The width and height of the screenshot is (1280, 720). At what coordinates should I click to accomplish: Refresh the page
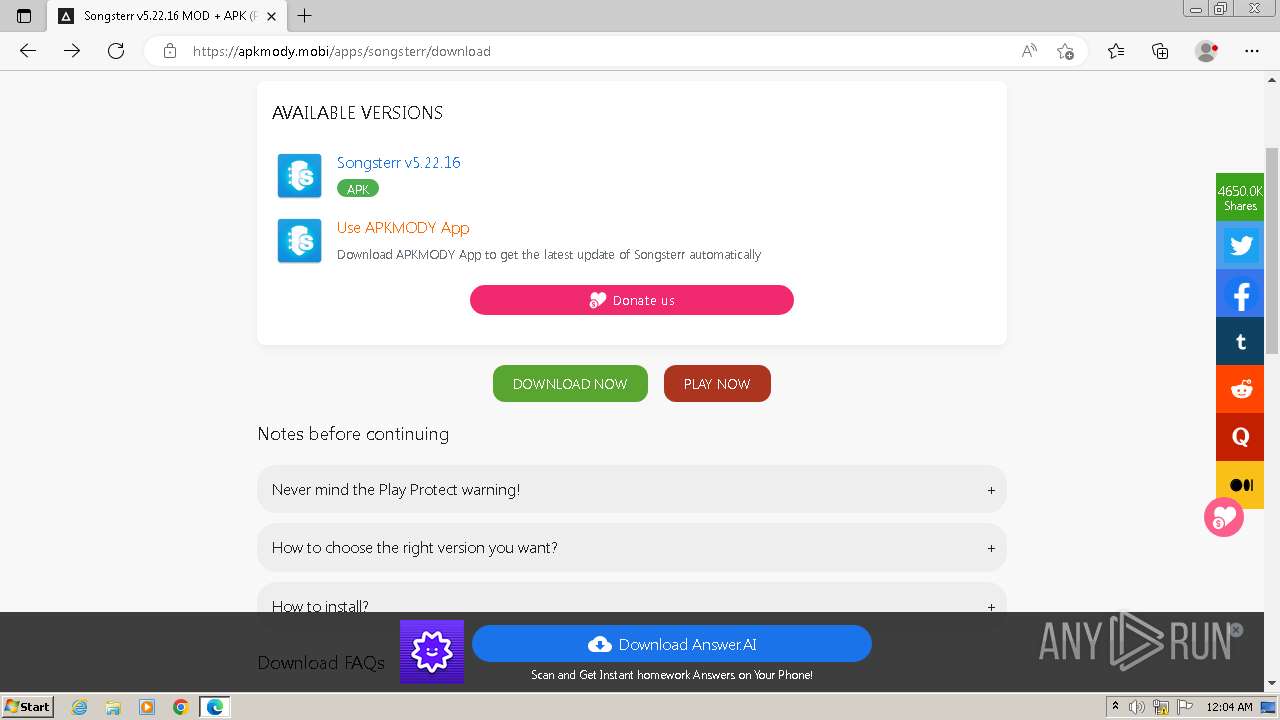pyautogui.click(x=116, y=51)
